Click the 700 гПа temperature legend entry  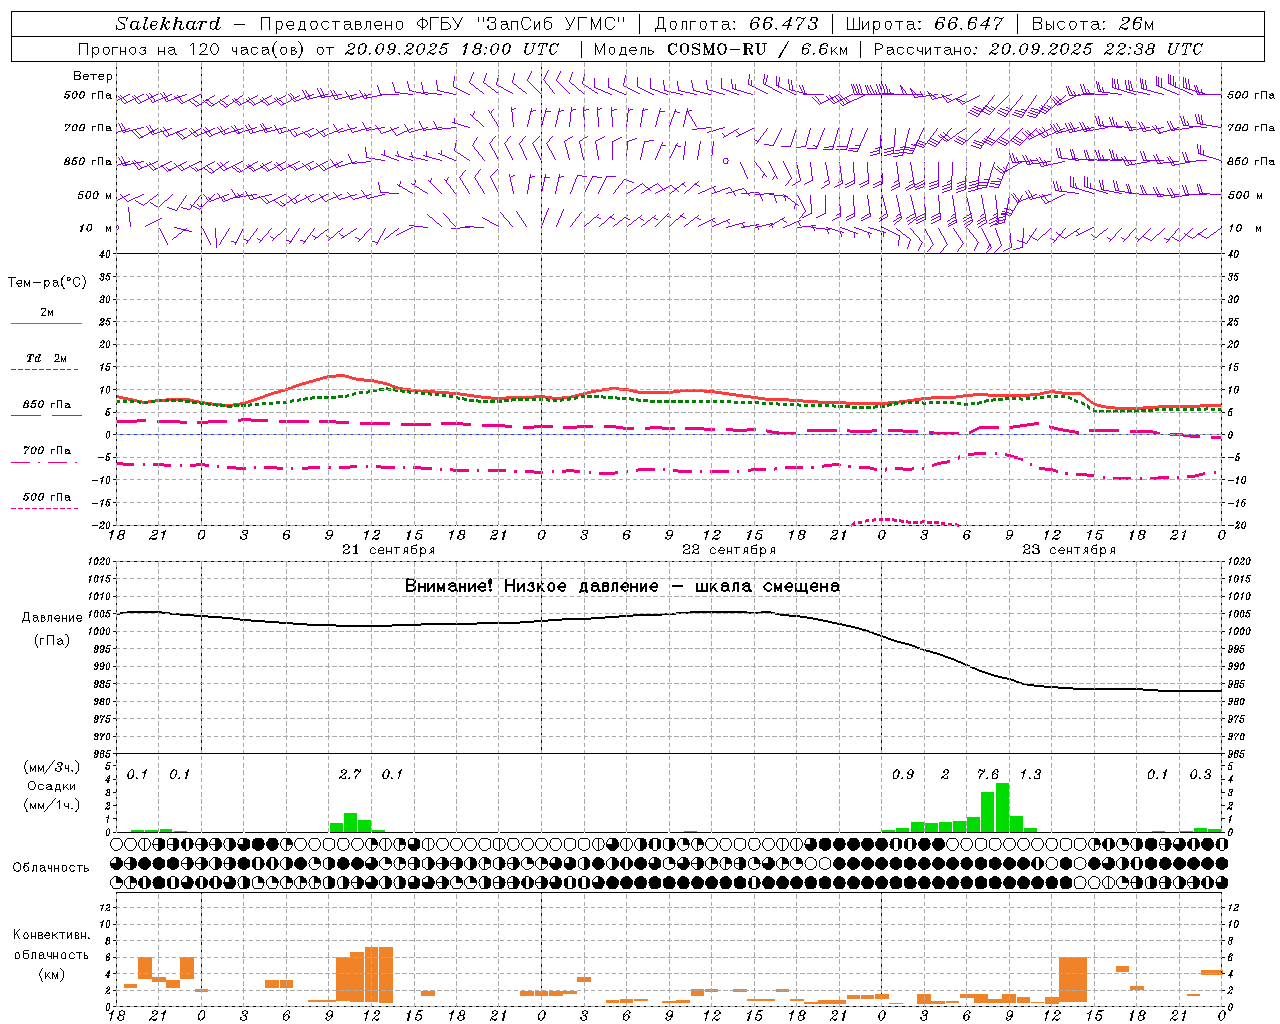(47, 451)
